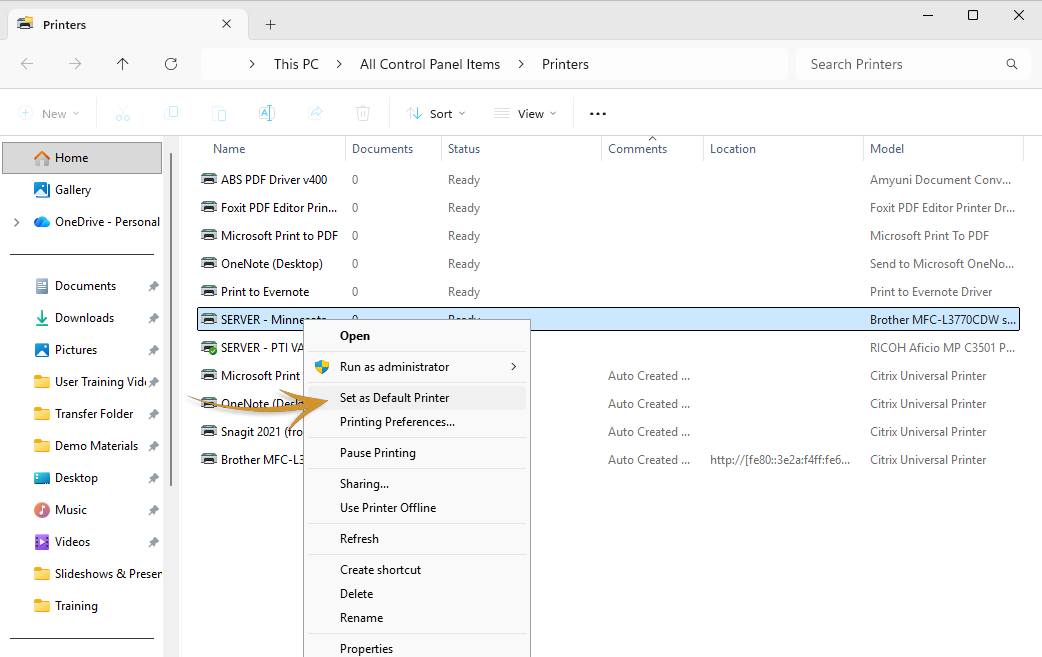
Task: Click This PC in the address bar
Action: coord(296,64)
